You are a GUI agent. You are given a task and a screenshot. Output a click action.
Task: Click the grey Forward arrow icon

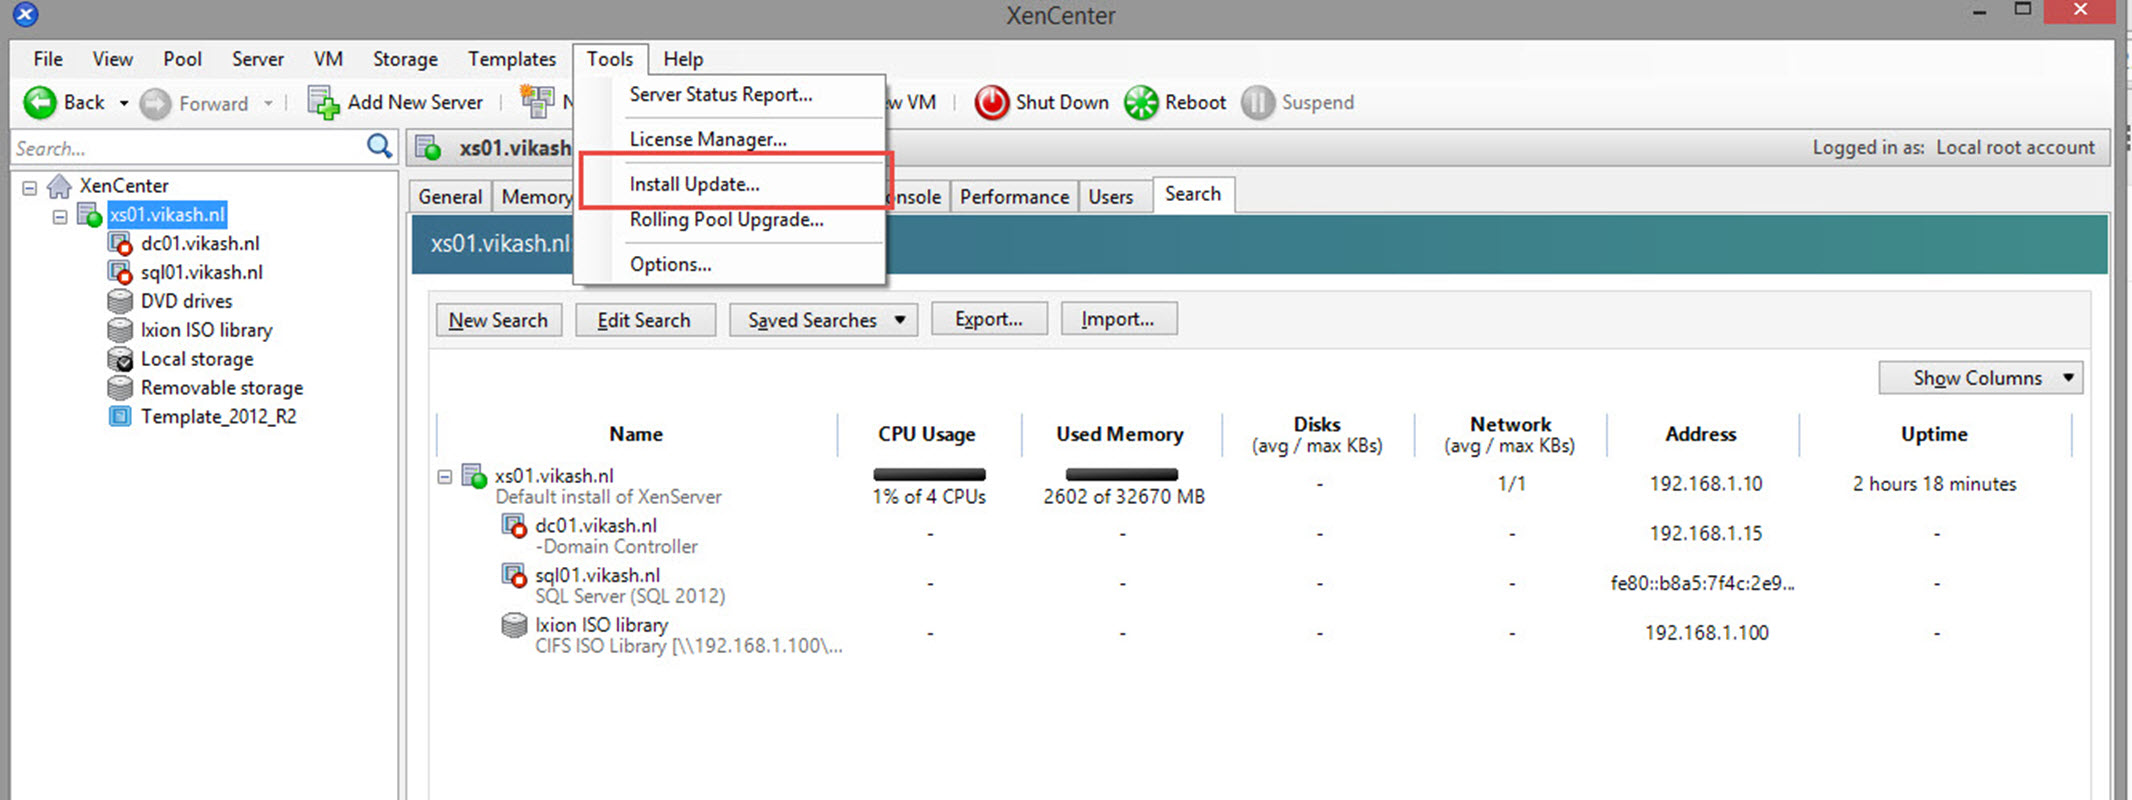click(155, 103)
